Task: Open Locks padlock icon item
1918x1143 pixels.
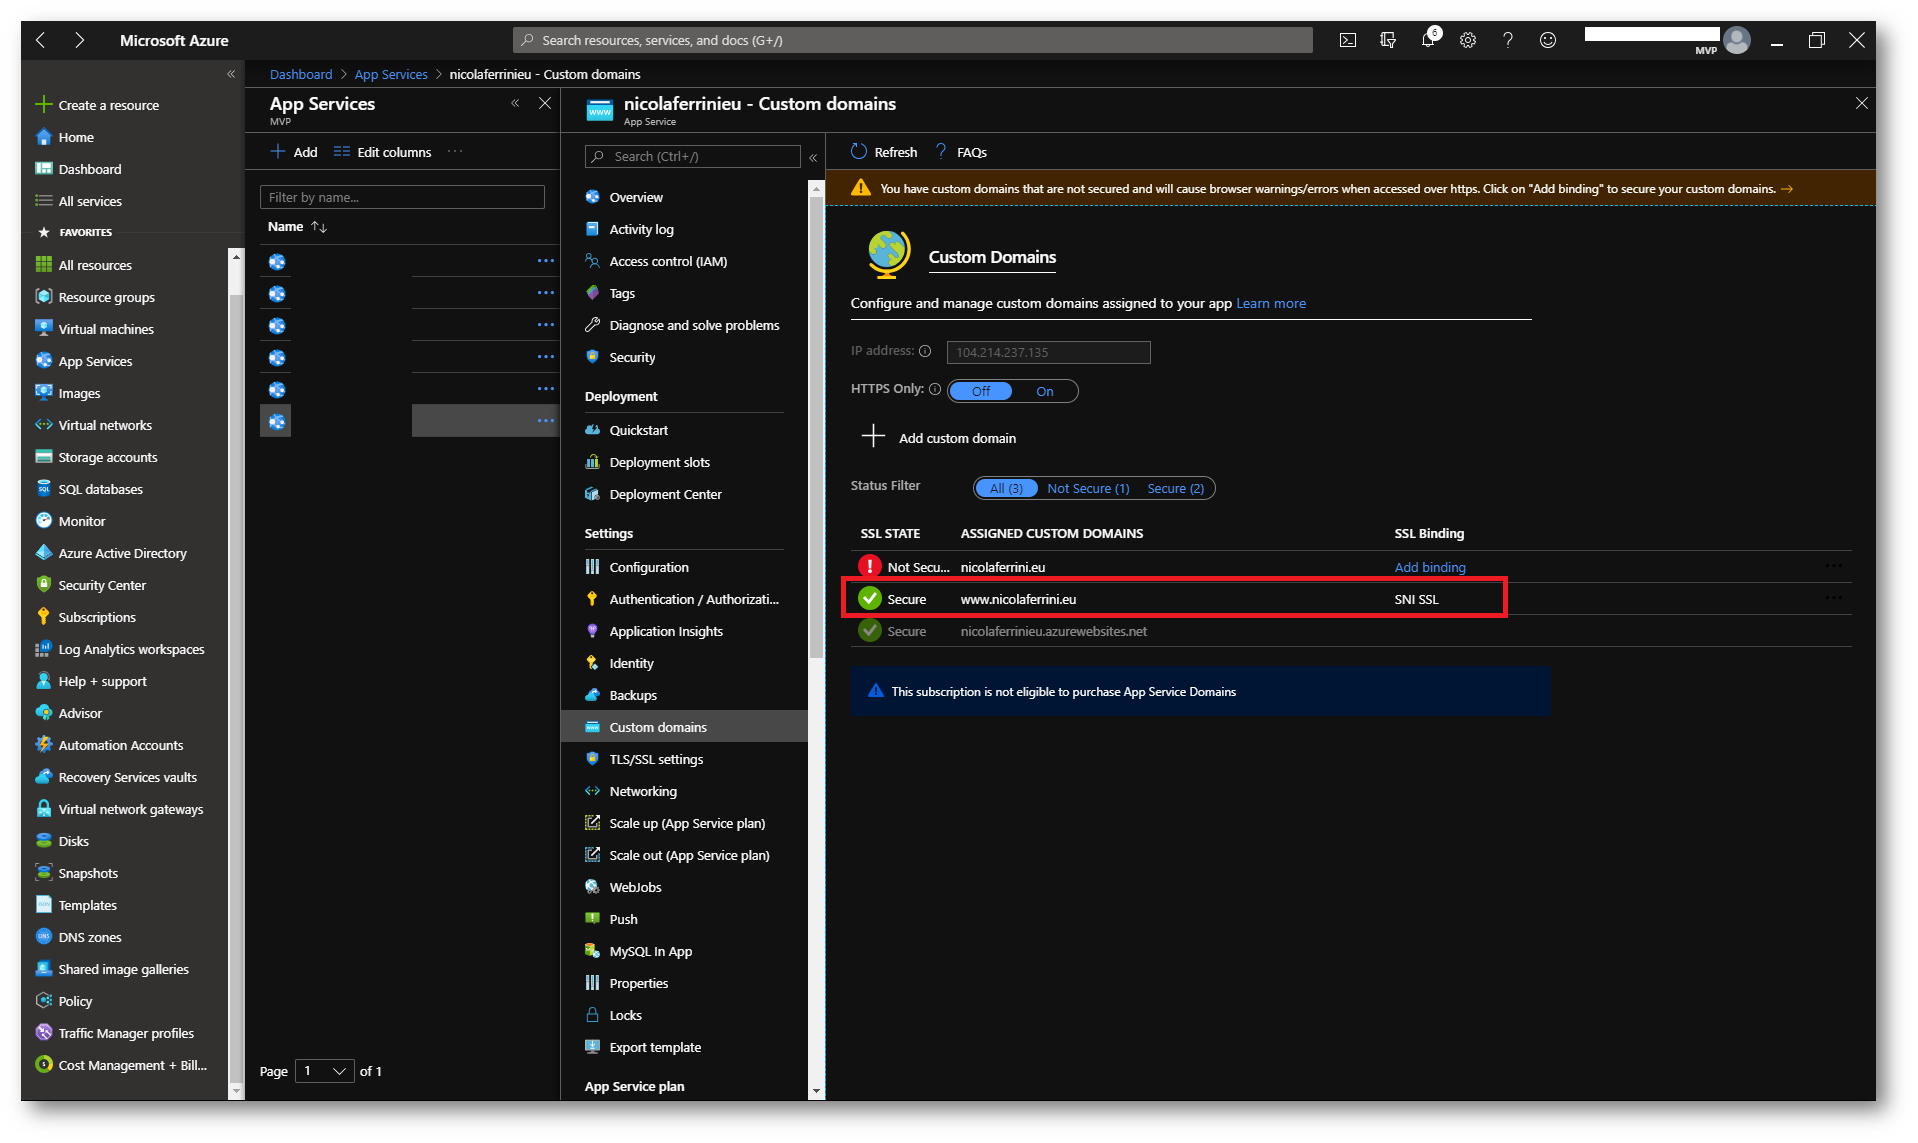Action: click(592, 1015)
